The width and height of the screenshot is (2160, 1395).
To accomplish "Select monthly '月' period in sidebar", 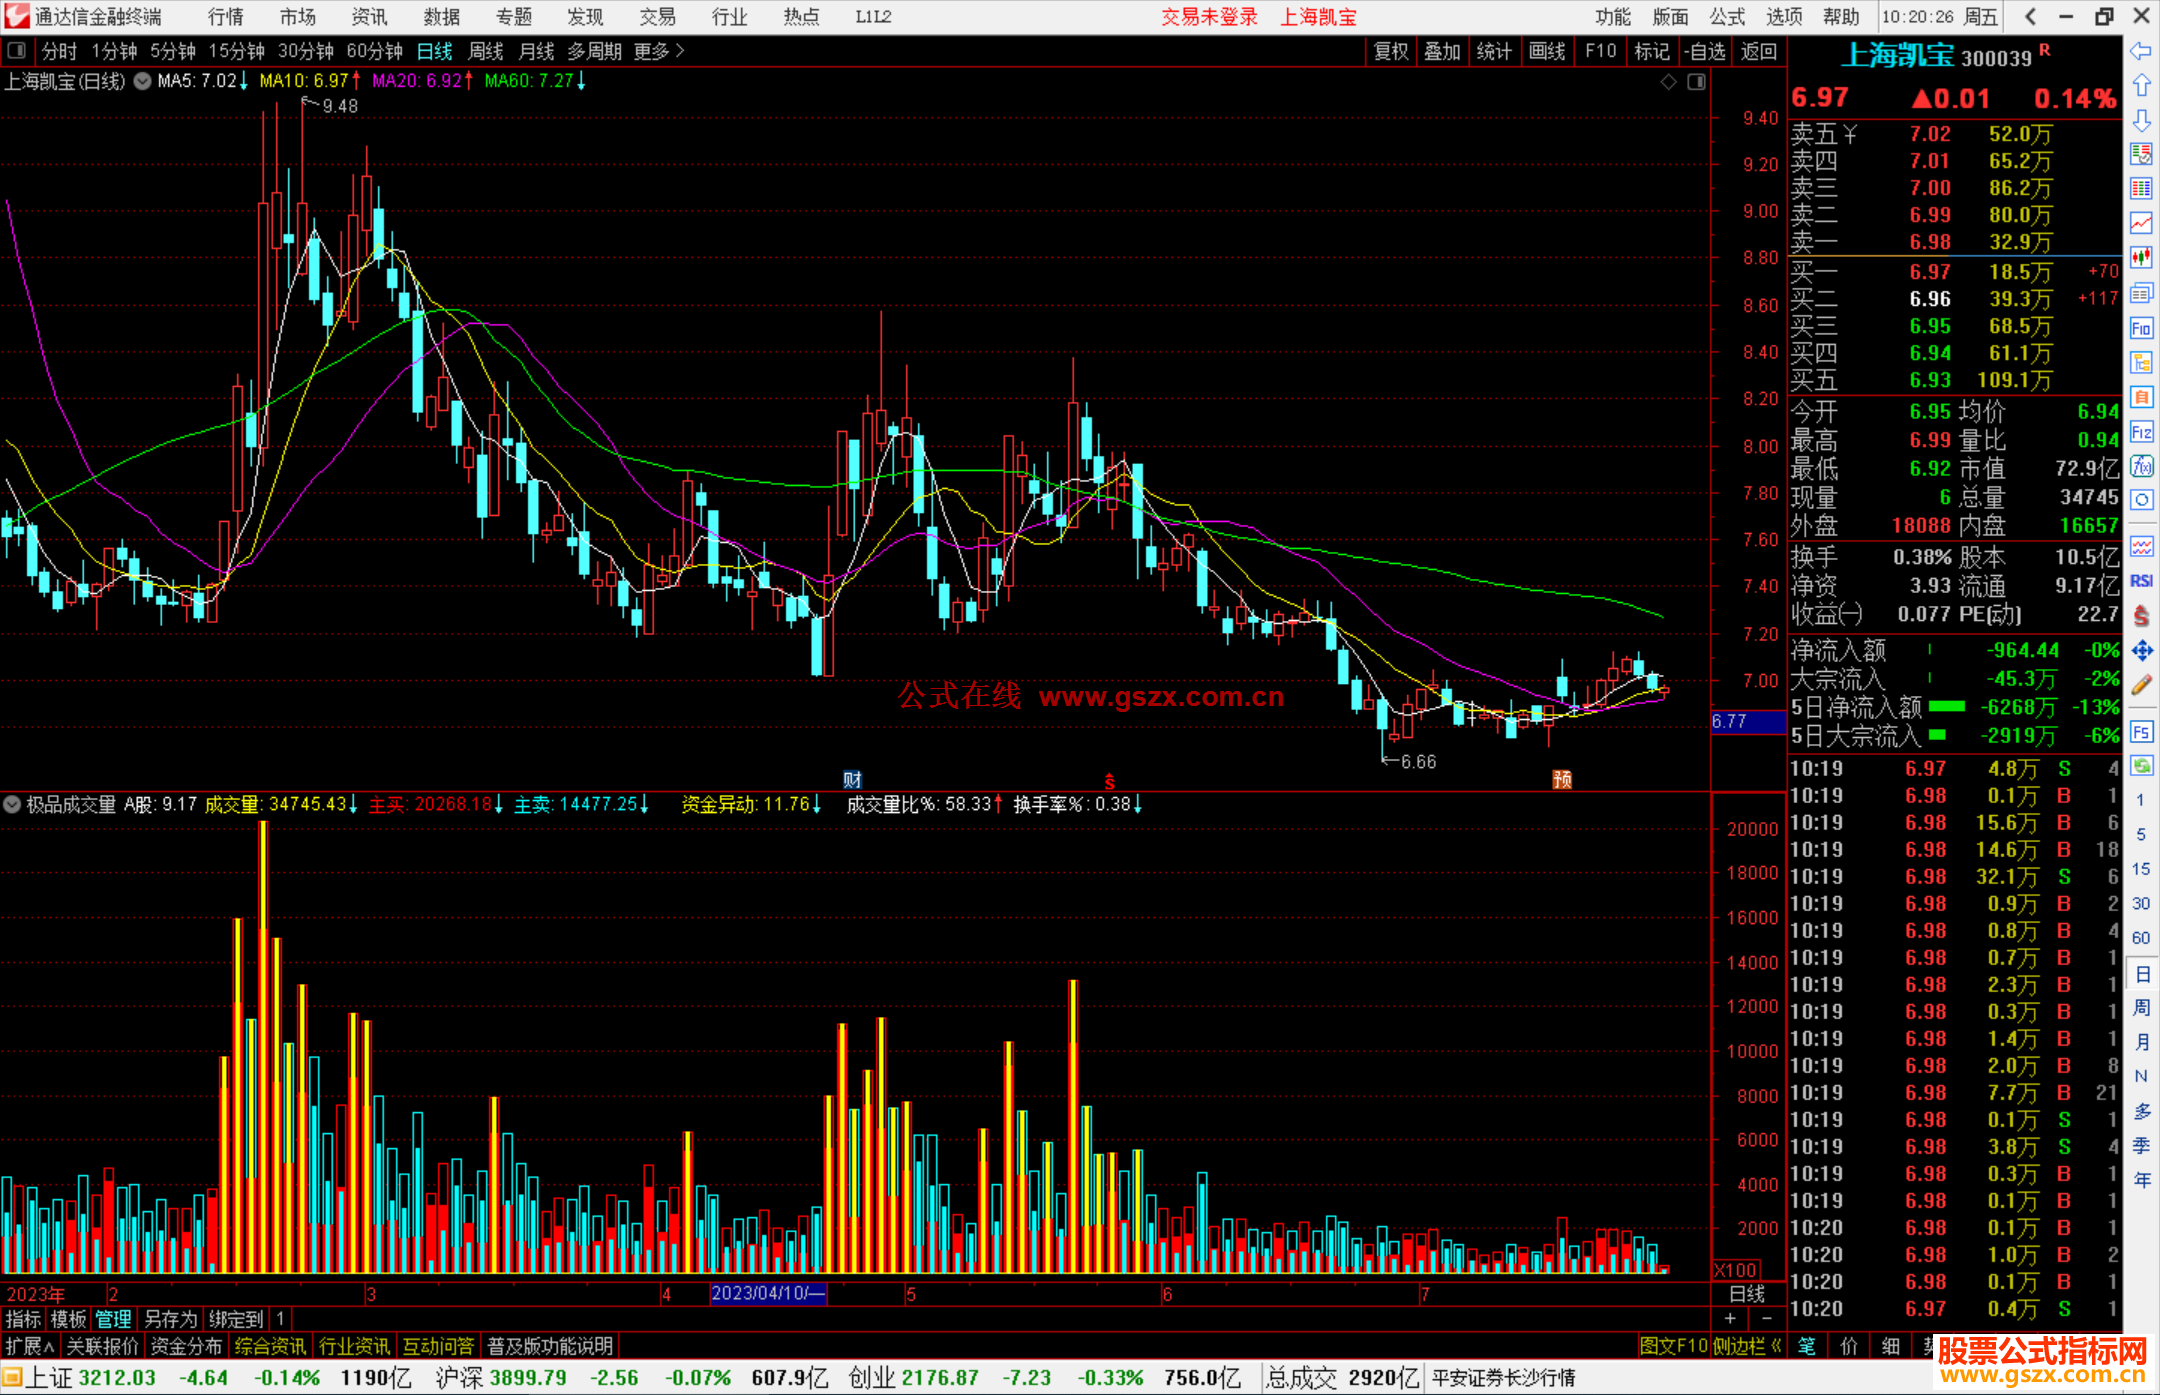I will 2142,1042.
